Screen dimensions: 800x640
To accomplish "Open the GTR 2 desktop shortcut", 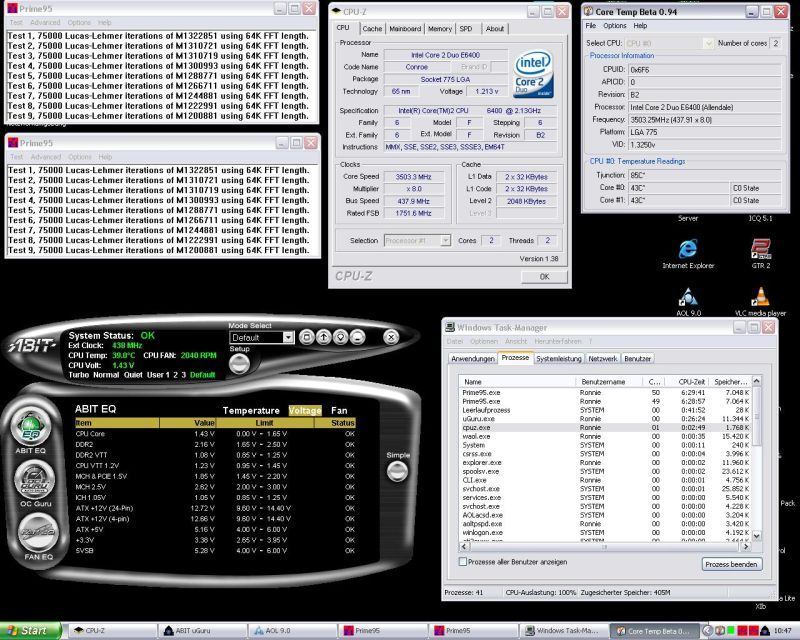I will 761,254.
